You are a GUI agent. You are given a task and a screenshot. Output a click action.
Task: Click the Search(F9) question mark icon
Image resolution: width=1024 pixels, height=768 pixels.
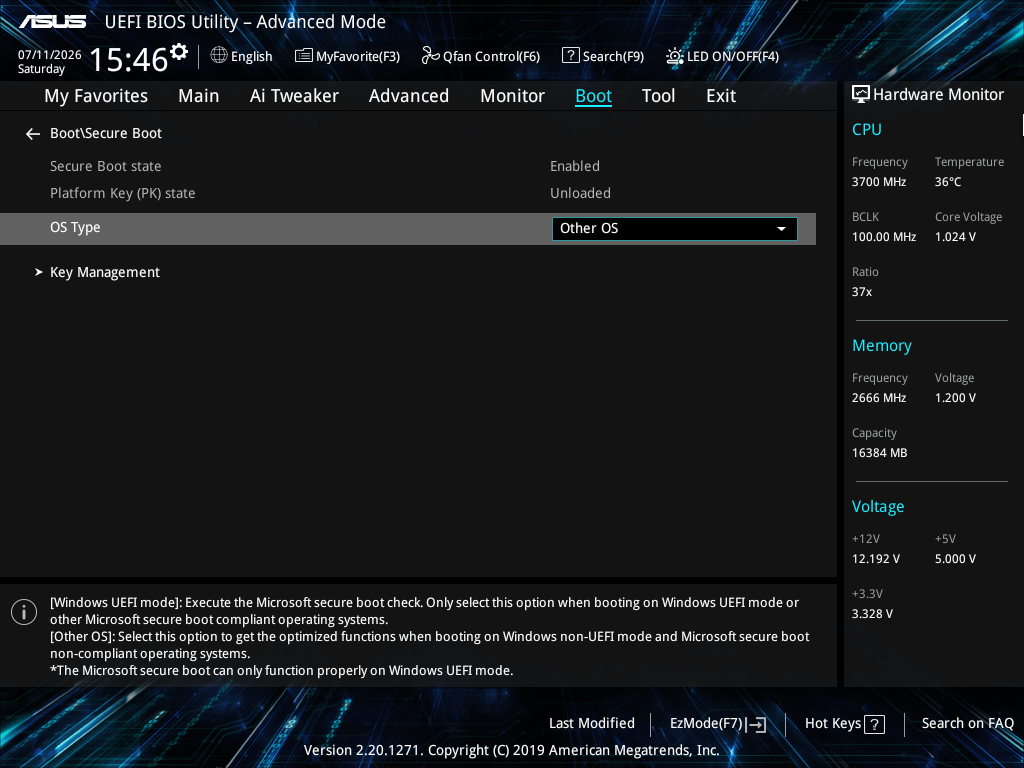570,56
